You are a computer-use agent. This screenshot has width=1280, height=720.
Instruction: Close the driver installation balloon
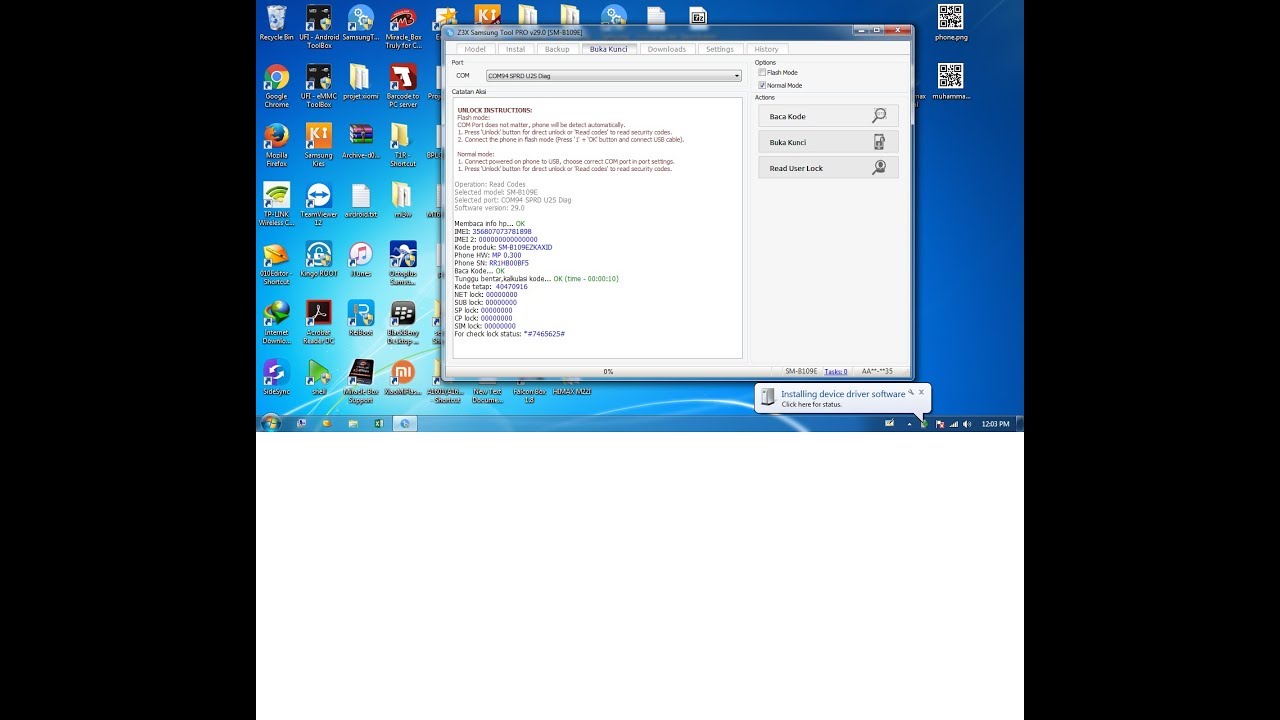pos(921,392)
